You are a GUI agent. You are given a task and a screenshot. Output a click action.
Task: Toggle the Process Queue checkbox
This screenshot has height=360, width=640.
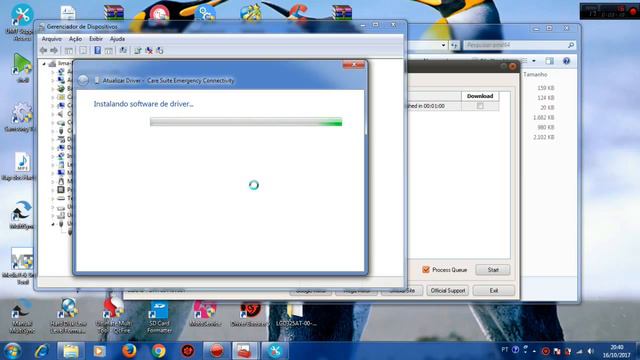click(x=426, y=269)
